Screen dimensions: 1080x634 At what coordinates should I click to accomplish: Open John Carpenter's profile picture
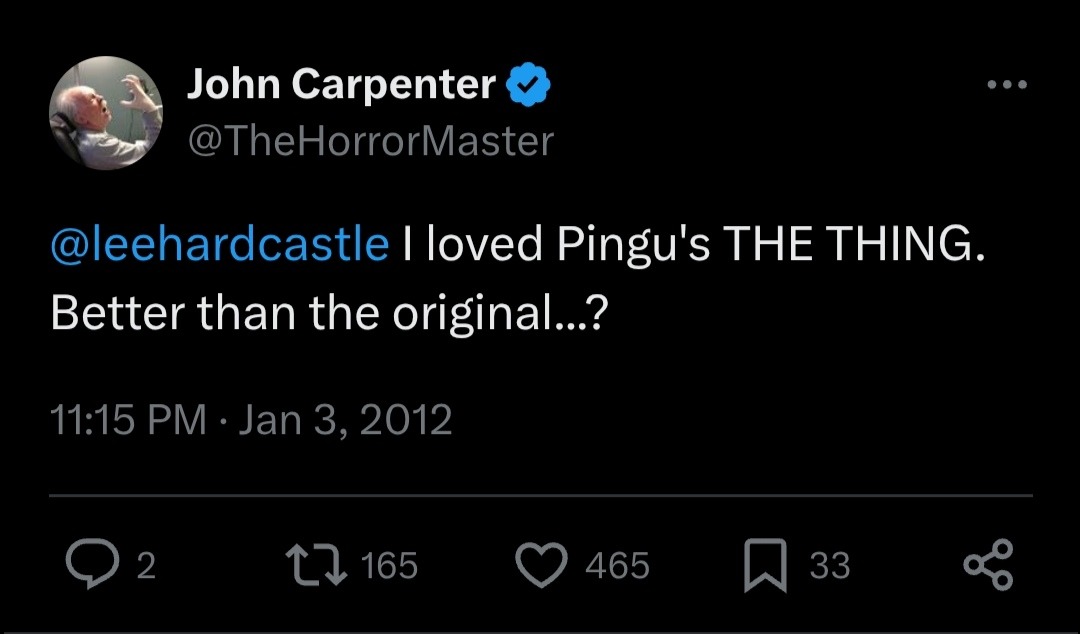tap(105, 112)
